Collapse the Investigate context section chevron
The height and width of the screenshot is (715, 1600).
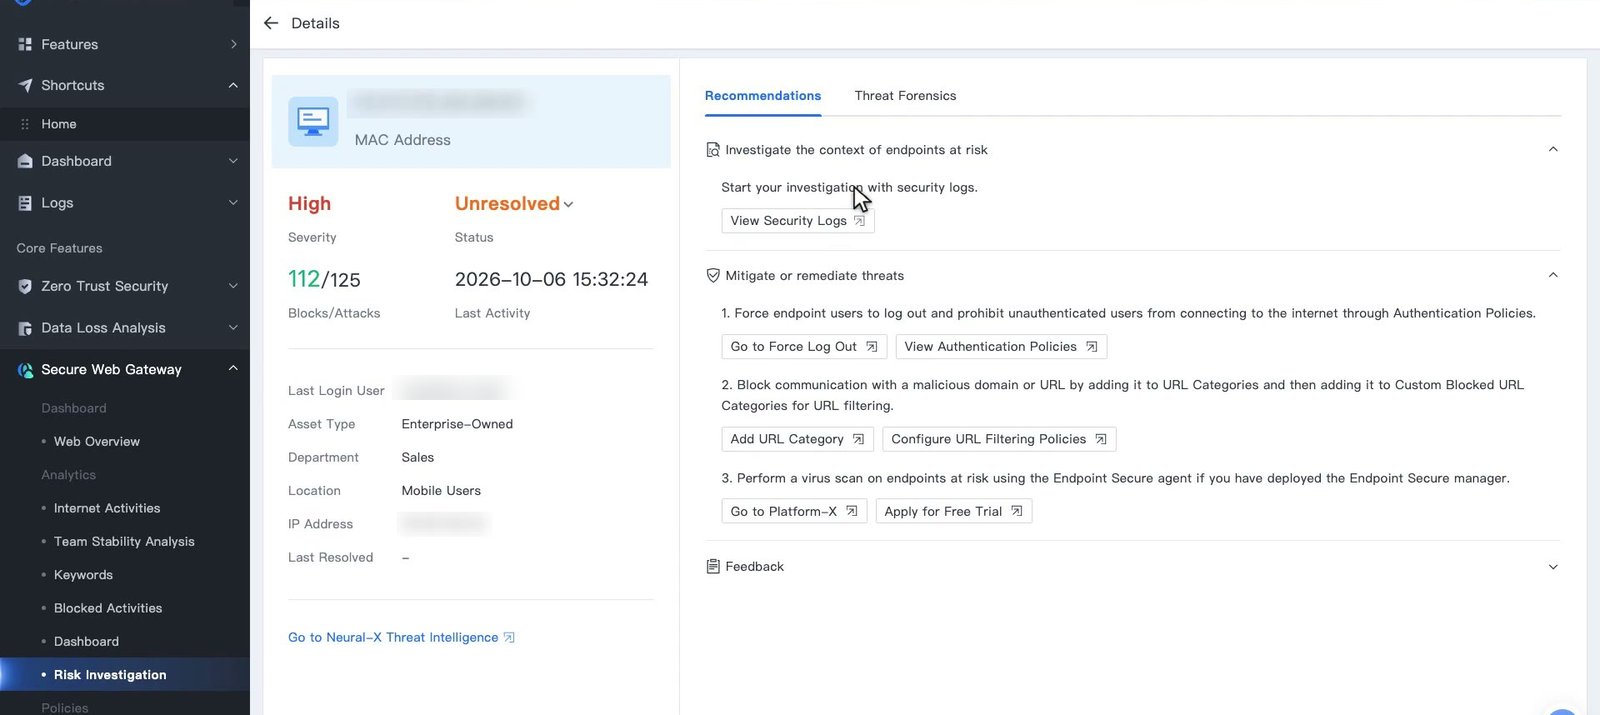click(1553, 149)
